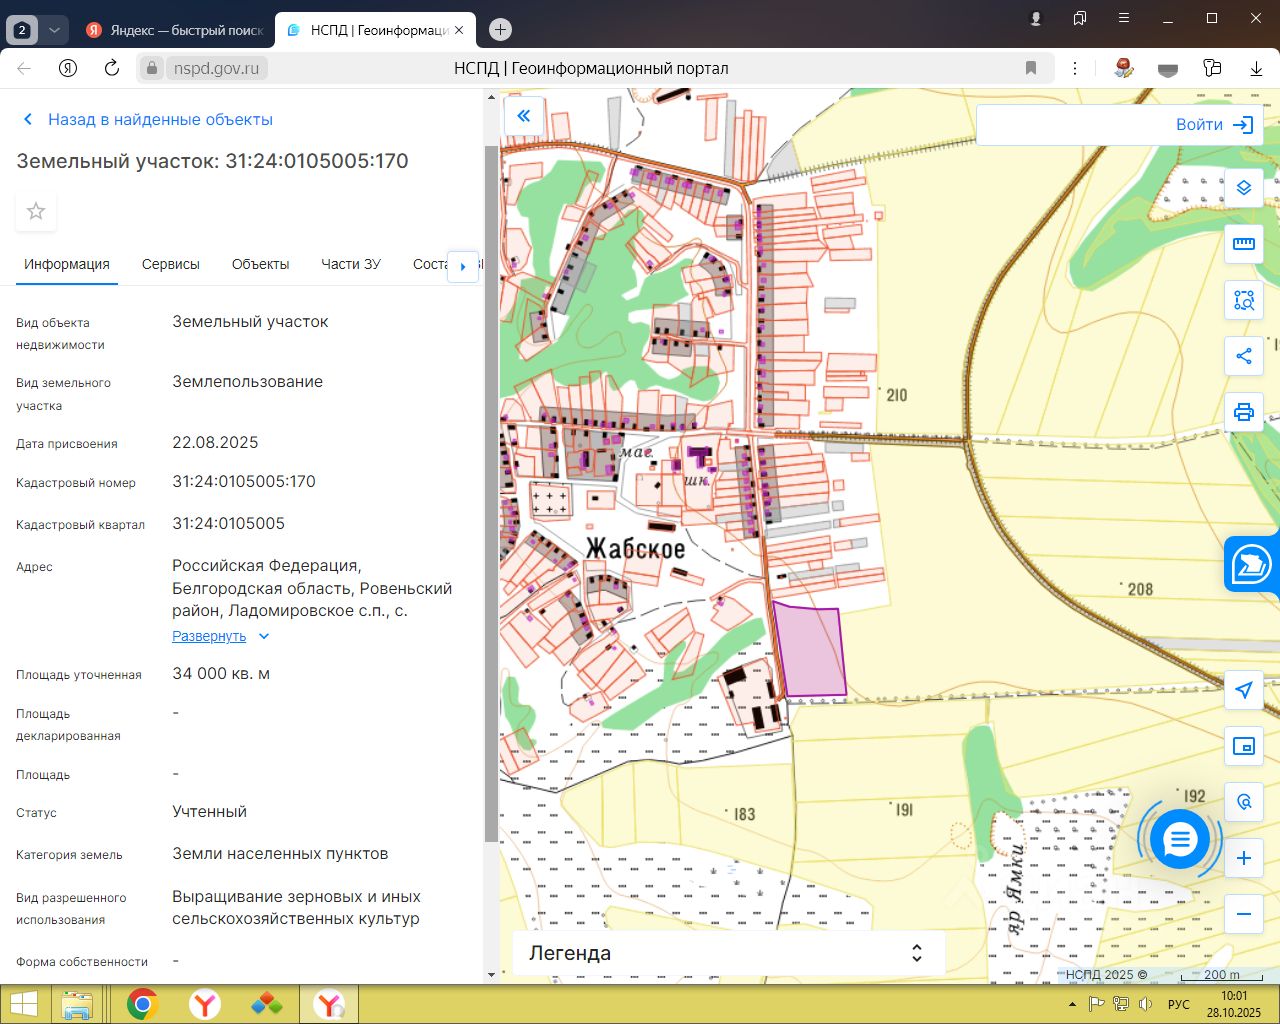Zoom out on the map

pyautogui.click(x=1244, y=914)
